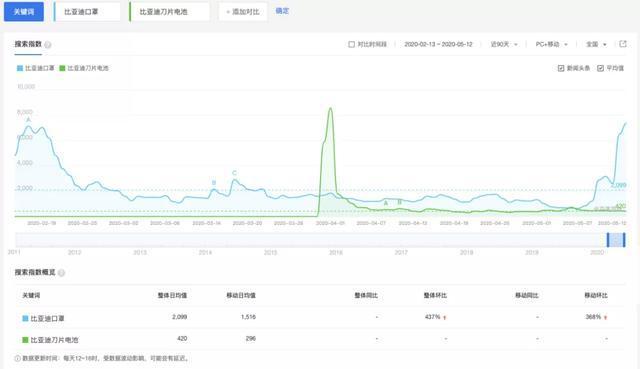Click the blue 关键词 button
Viewport: 640px width, 369px height.
pyautogui.click(x=24, y=11)
